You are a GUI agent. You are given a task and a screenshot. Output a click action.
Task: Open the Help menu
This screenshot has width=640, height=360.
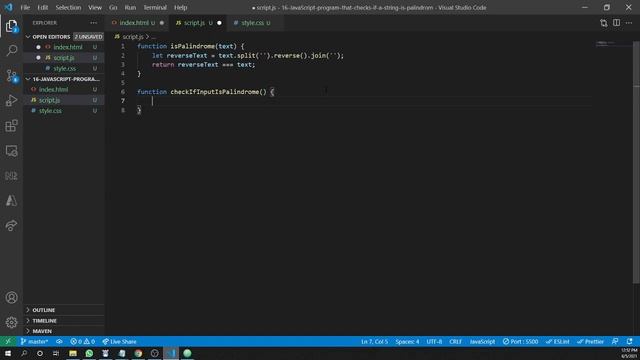pyautogui.click(x=180, y=7)
